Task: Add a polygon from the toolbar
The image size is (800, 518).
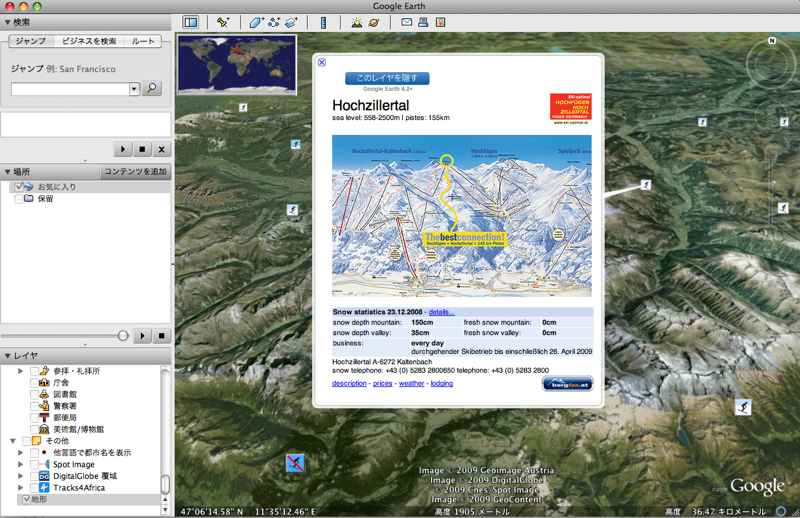Action: [256, 22]
